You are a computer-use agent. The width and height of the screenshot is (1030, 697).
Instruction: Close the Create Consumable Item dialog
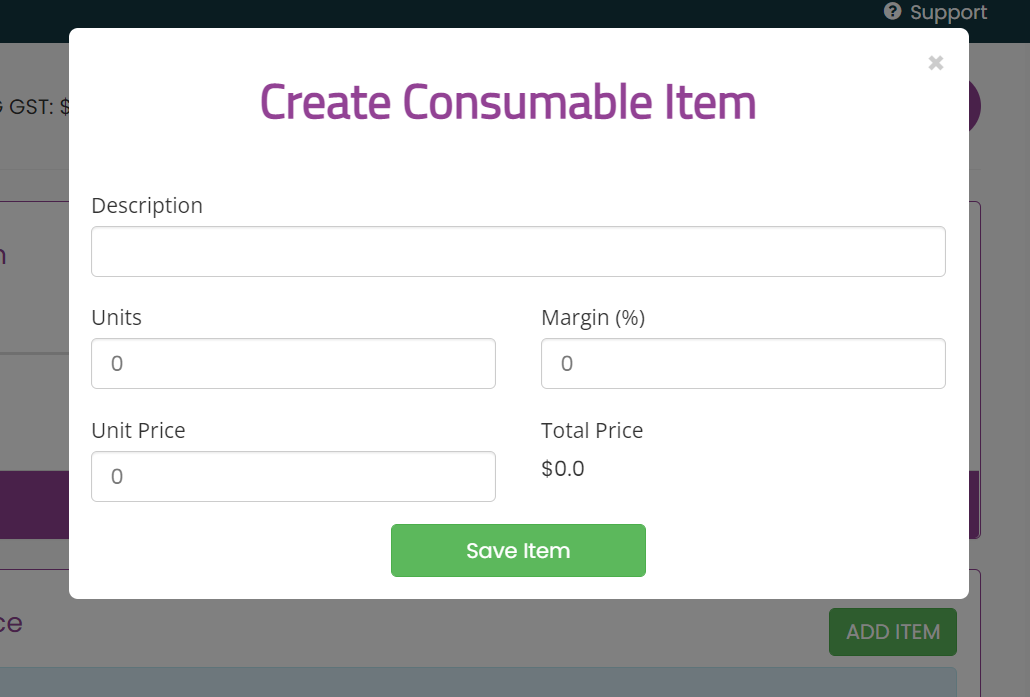coord(935,63)
